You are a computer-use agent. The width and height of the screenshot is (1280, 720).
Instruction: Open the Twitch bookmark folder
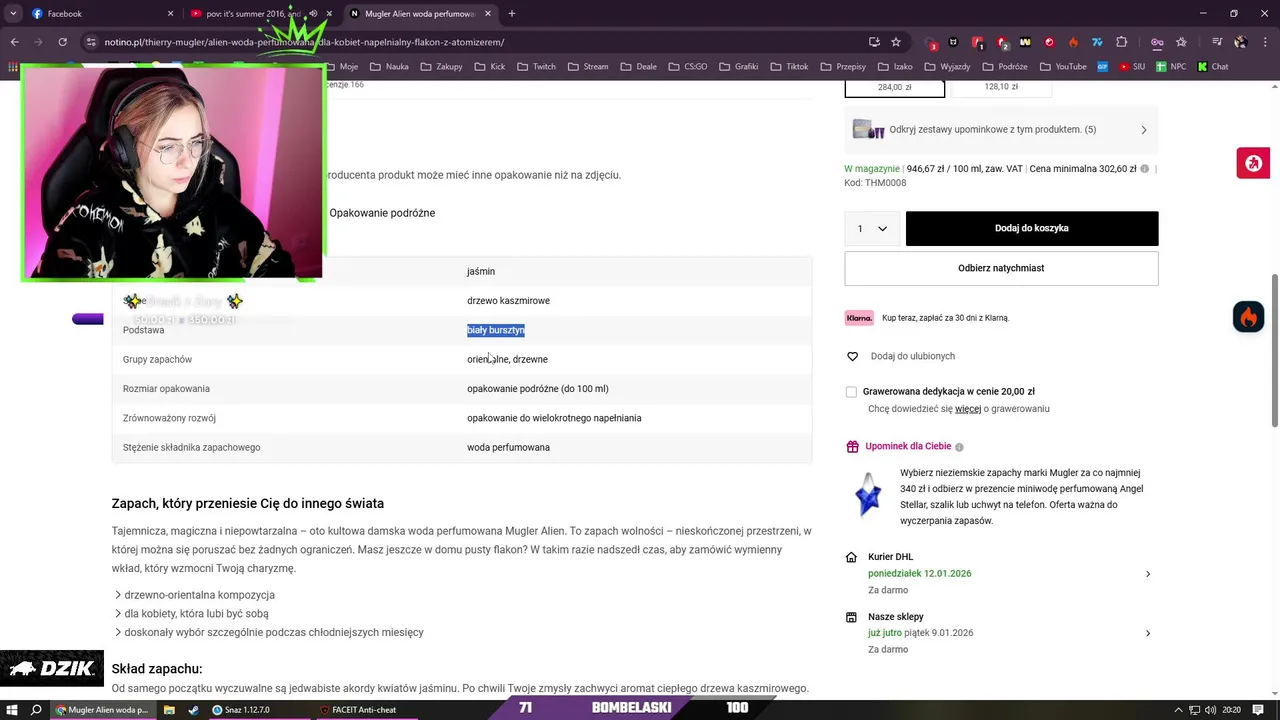point(536,67)
